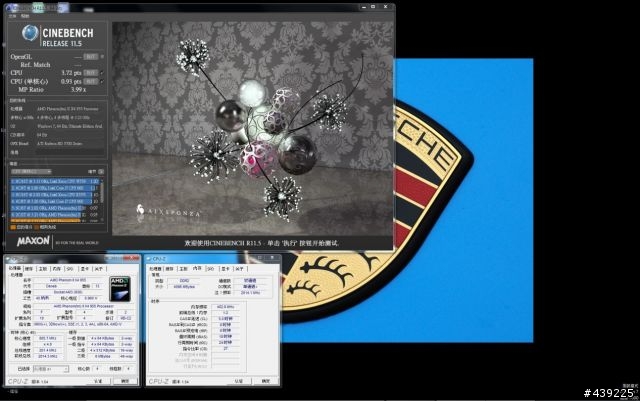This screenshot has height=401, width=640.
Task: Close the CPU-Z processor window
Action: click(x=131, y=258)
